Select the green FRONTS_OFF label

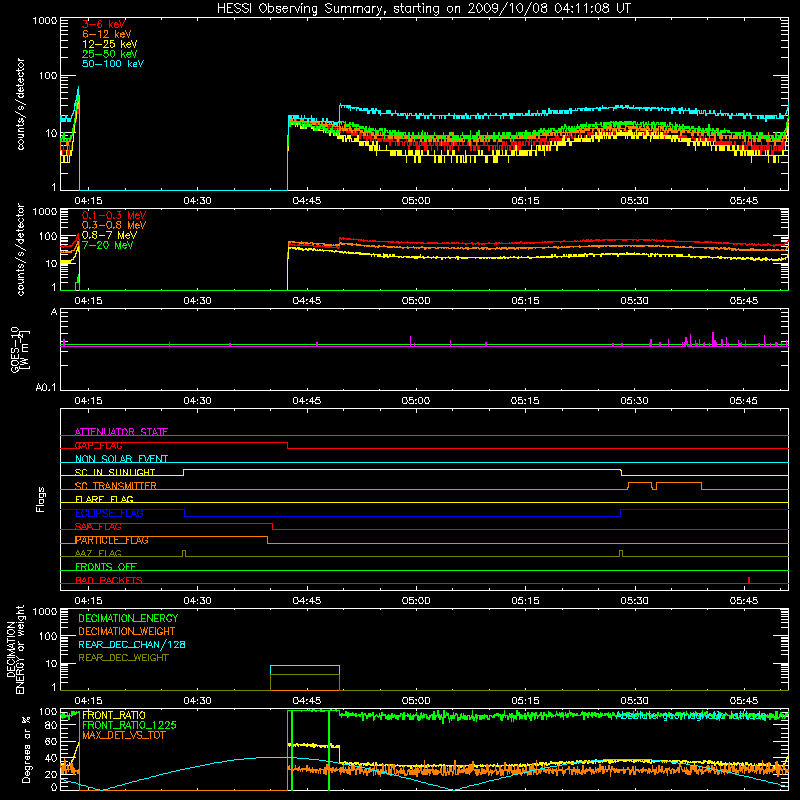(x=106, y=567)
